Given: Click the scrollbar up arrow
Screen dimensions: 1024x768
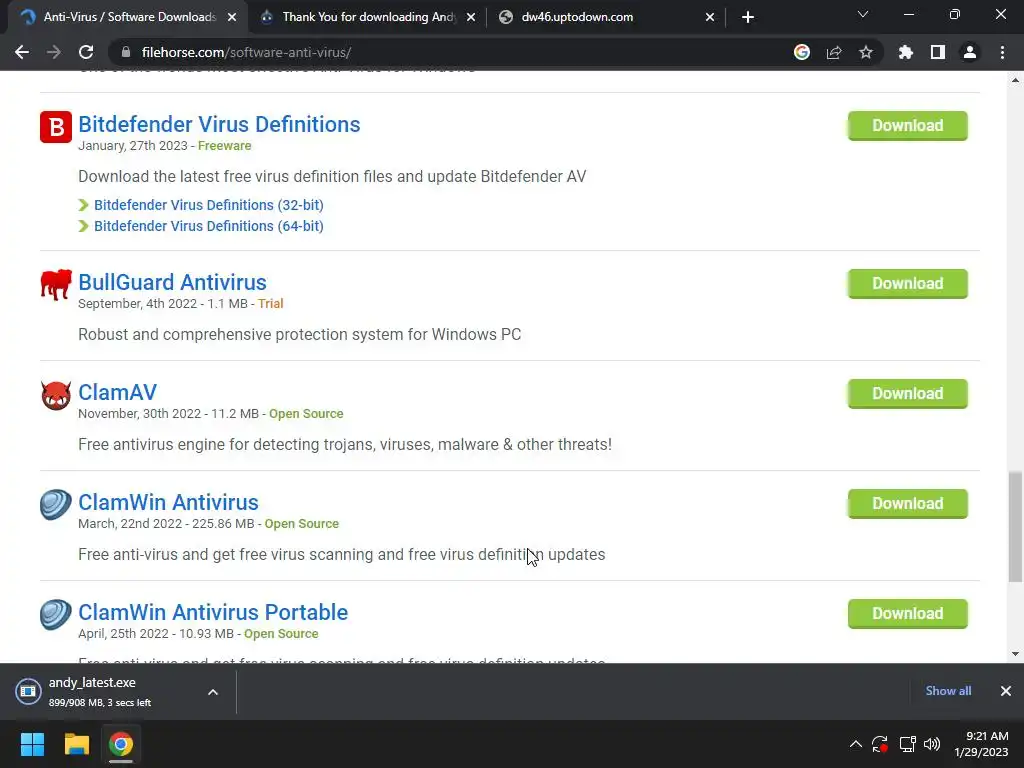Looking at the screenshot, I should pos(1015,80).
